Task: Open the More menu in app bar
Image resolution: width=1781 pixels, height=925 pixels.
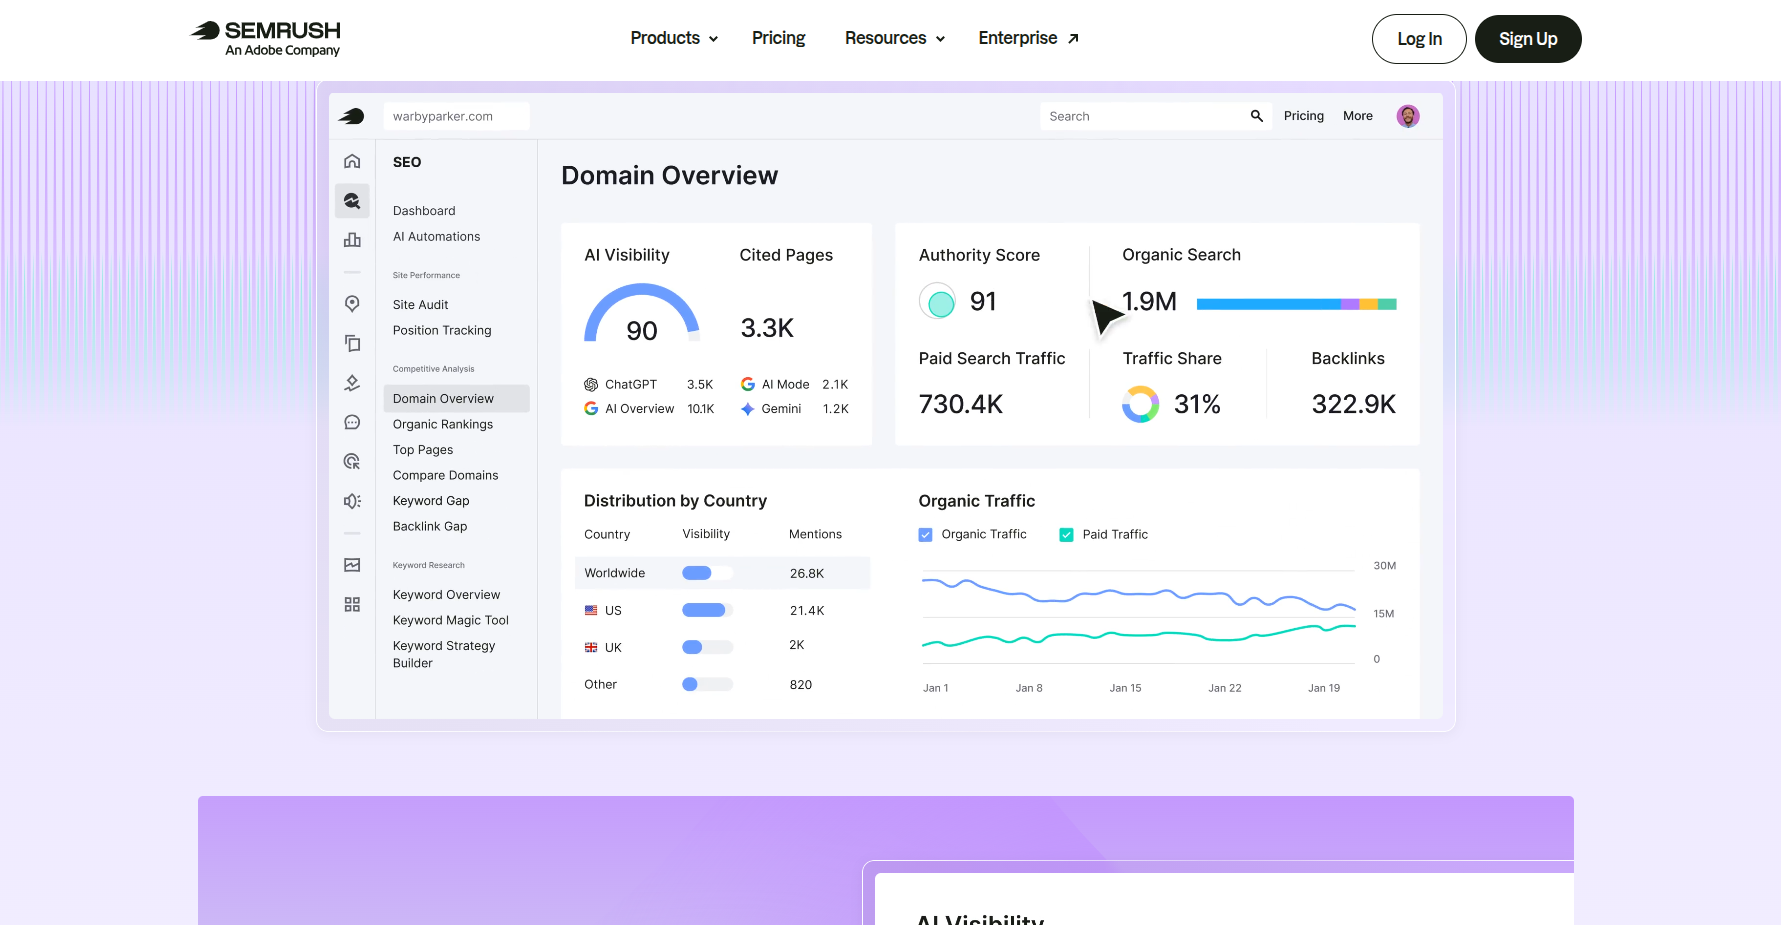Action: 1357,116
